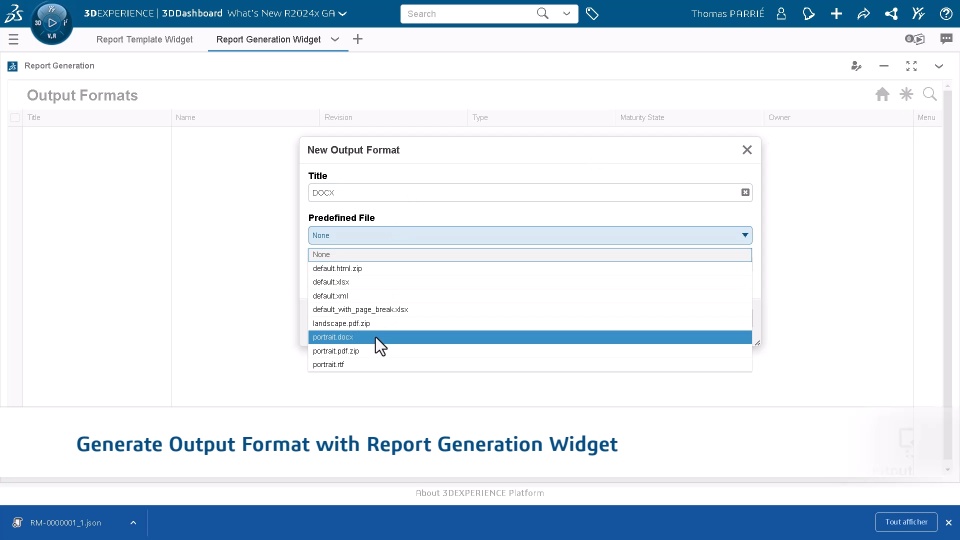960x540 pixels.
Task: Add a new dashboard tab
Action: click(x=358, y=39)
